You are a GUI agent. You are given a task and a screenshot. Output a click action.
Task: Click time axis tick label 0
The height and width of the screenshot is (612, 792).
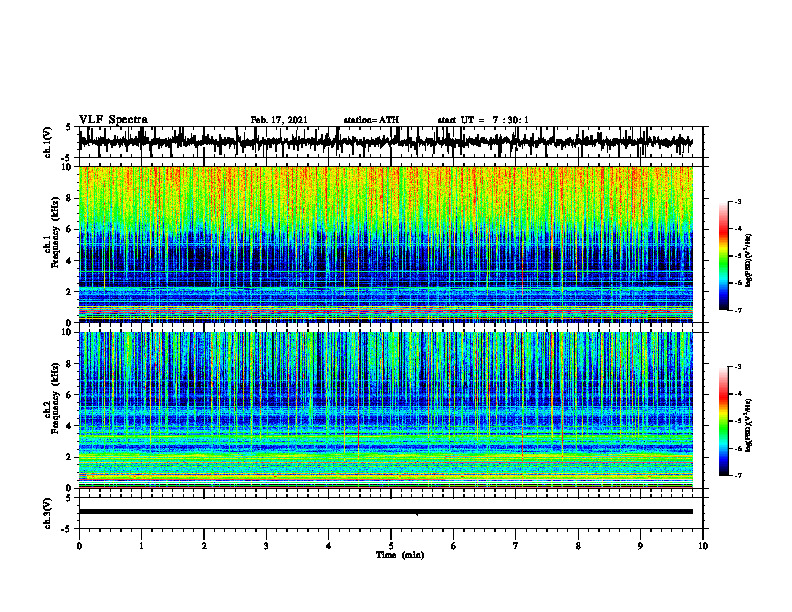(x=79, y=546)
